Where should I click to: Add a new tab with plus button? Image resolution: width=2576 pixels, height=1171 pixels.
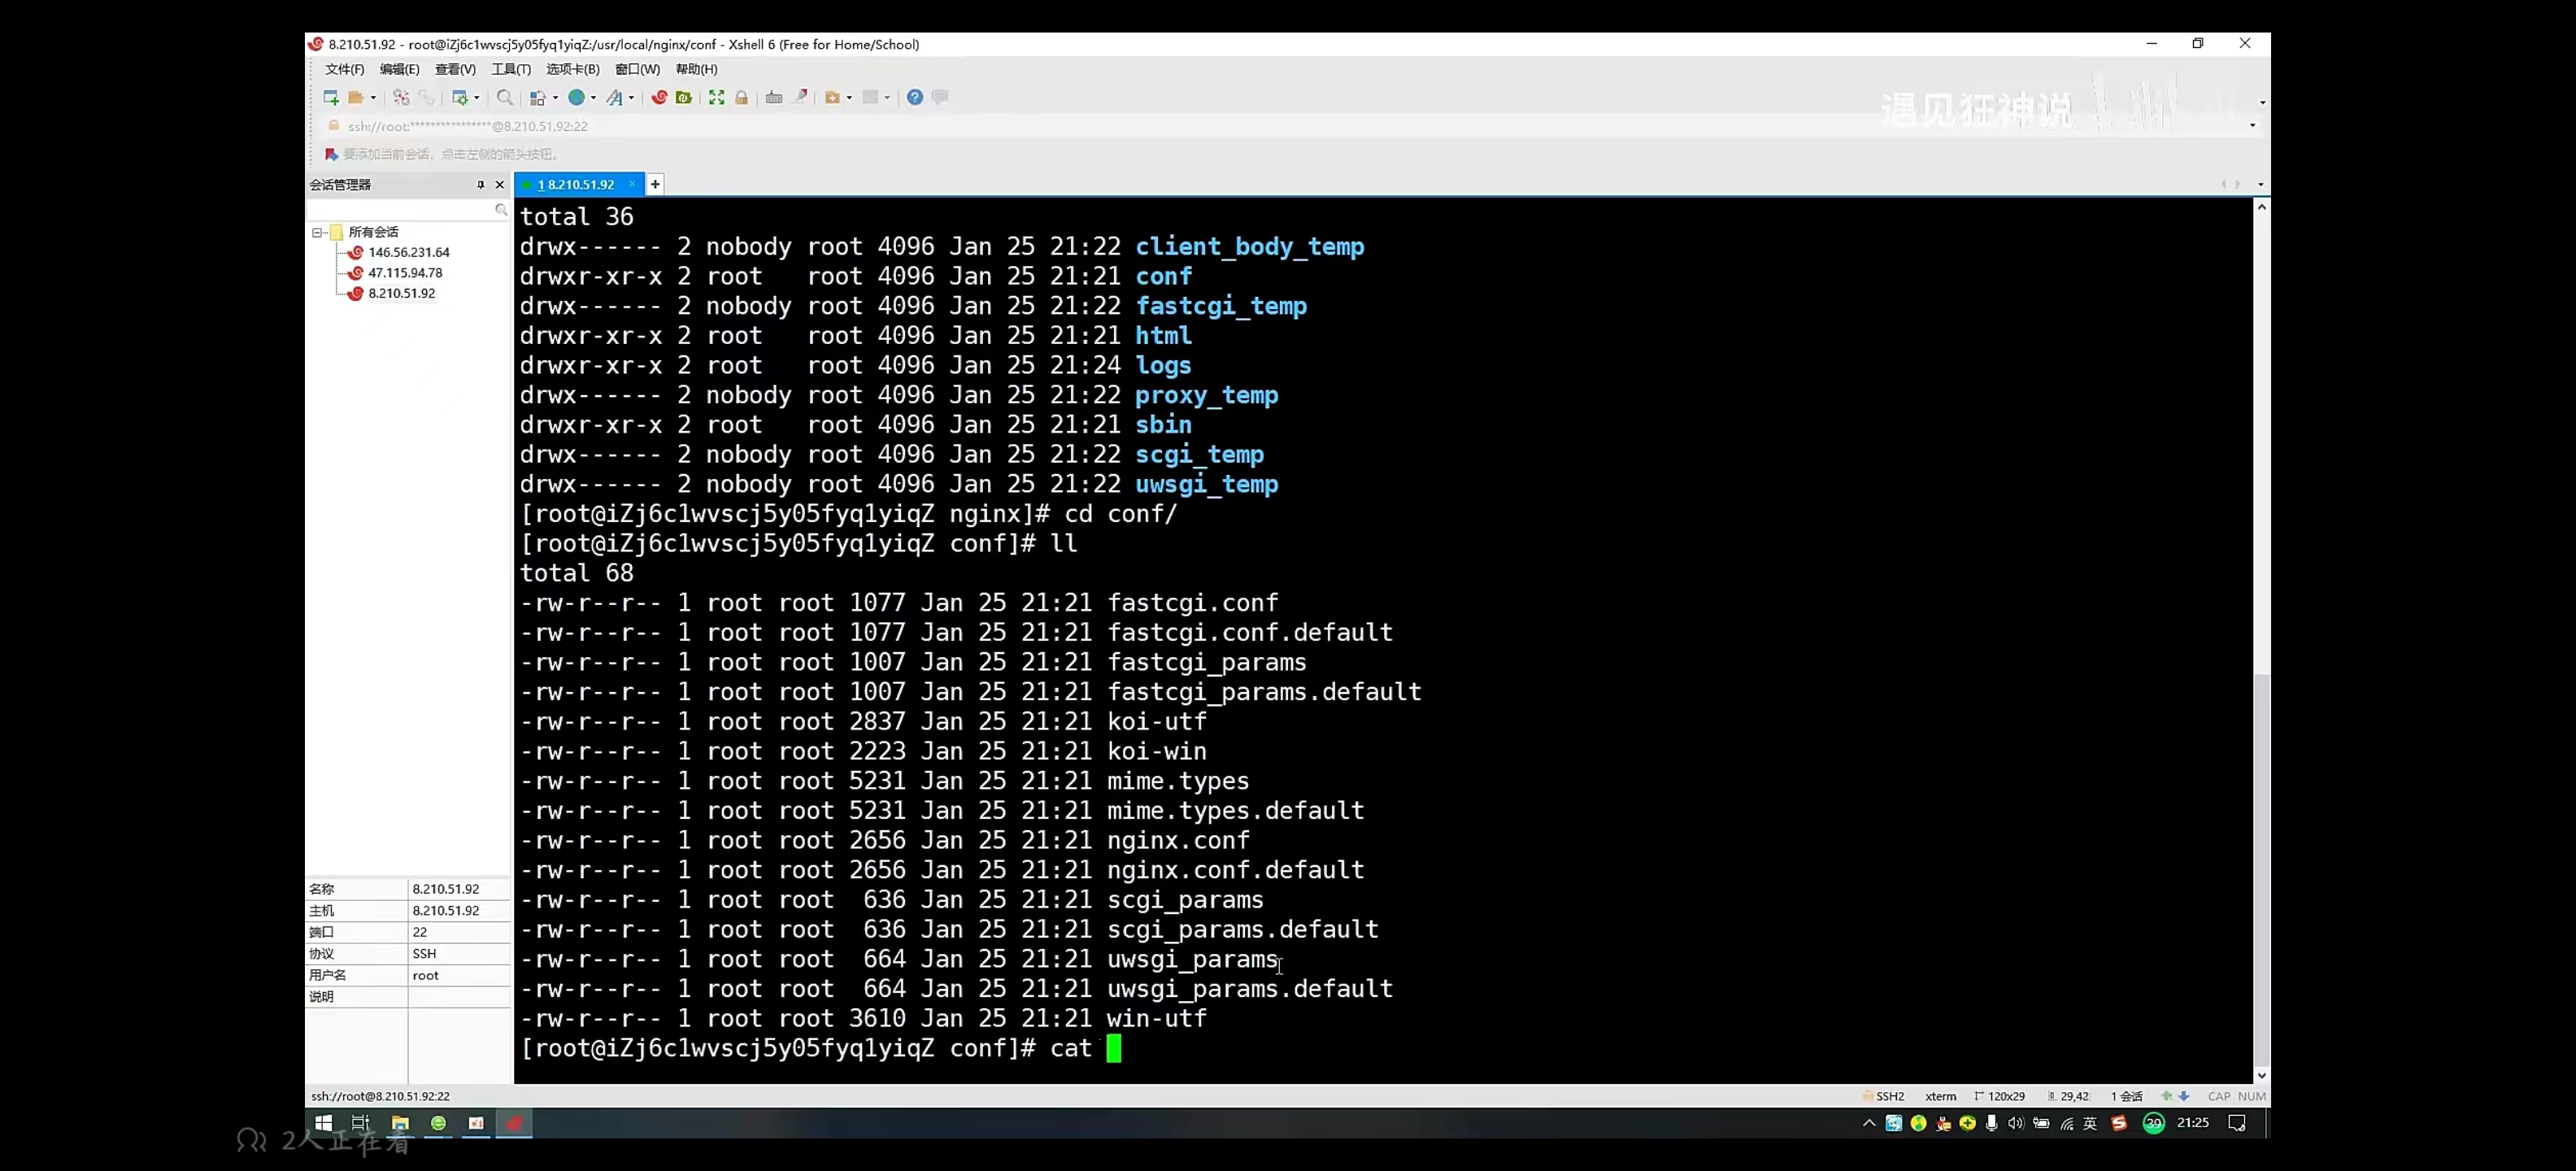click(655, 184)
